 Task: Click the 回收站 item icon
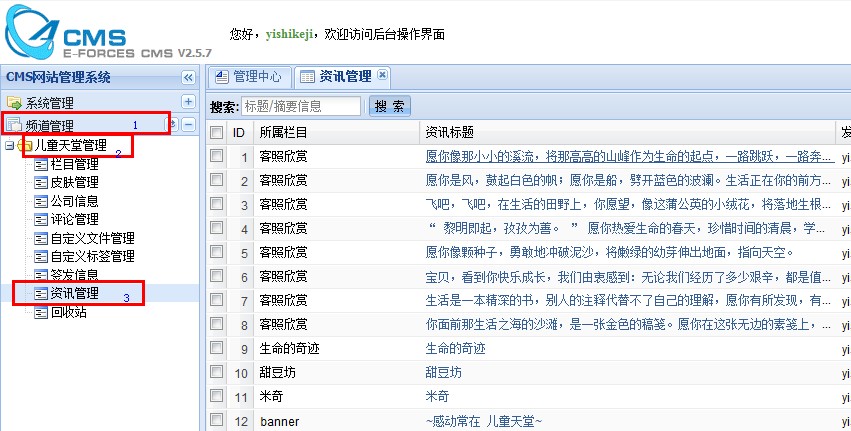pos(40,312)
